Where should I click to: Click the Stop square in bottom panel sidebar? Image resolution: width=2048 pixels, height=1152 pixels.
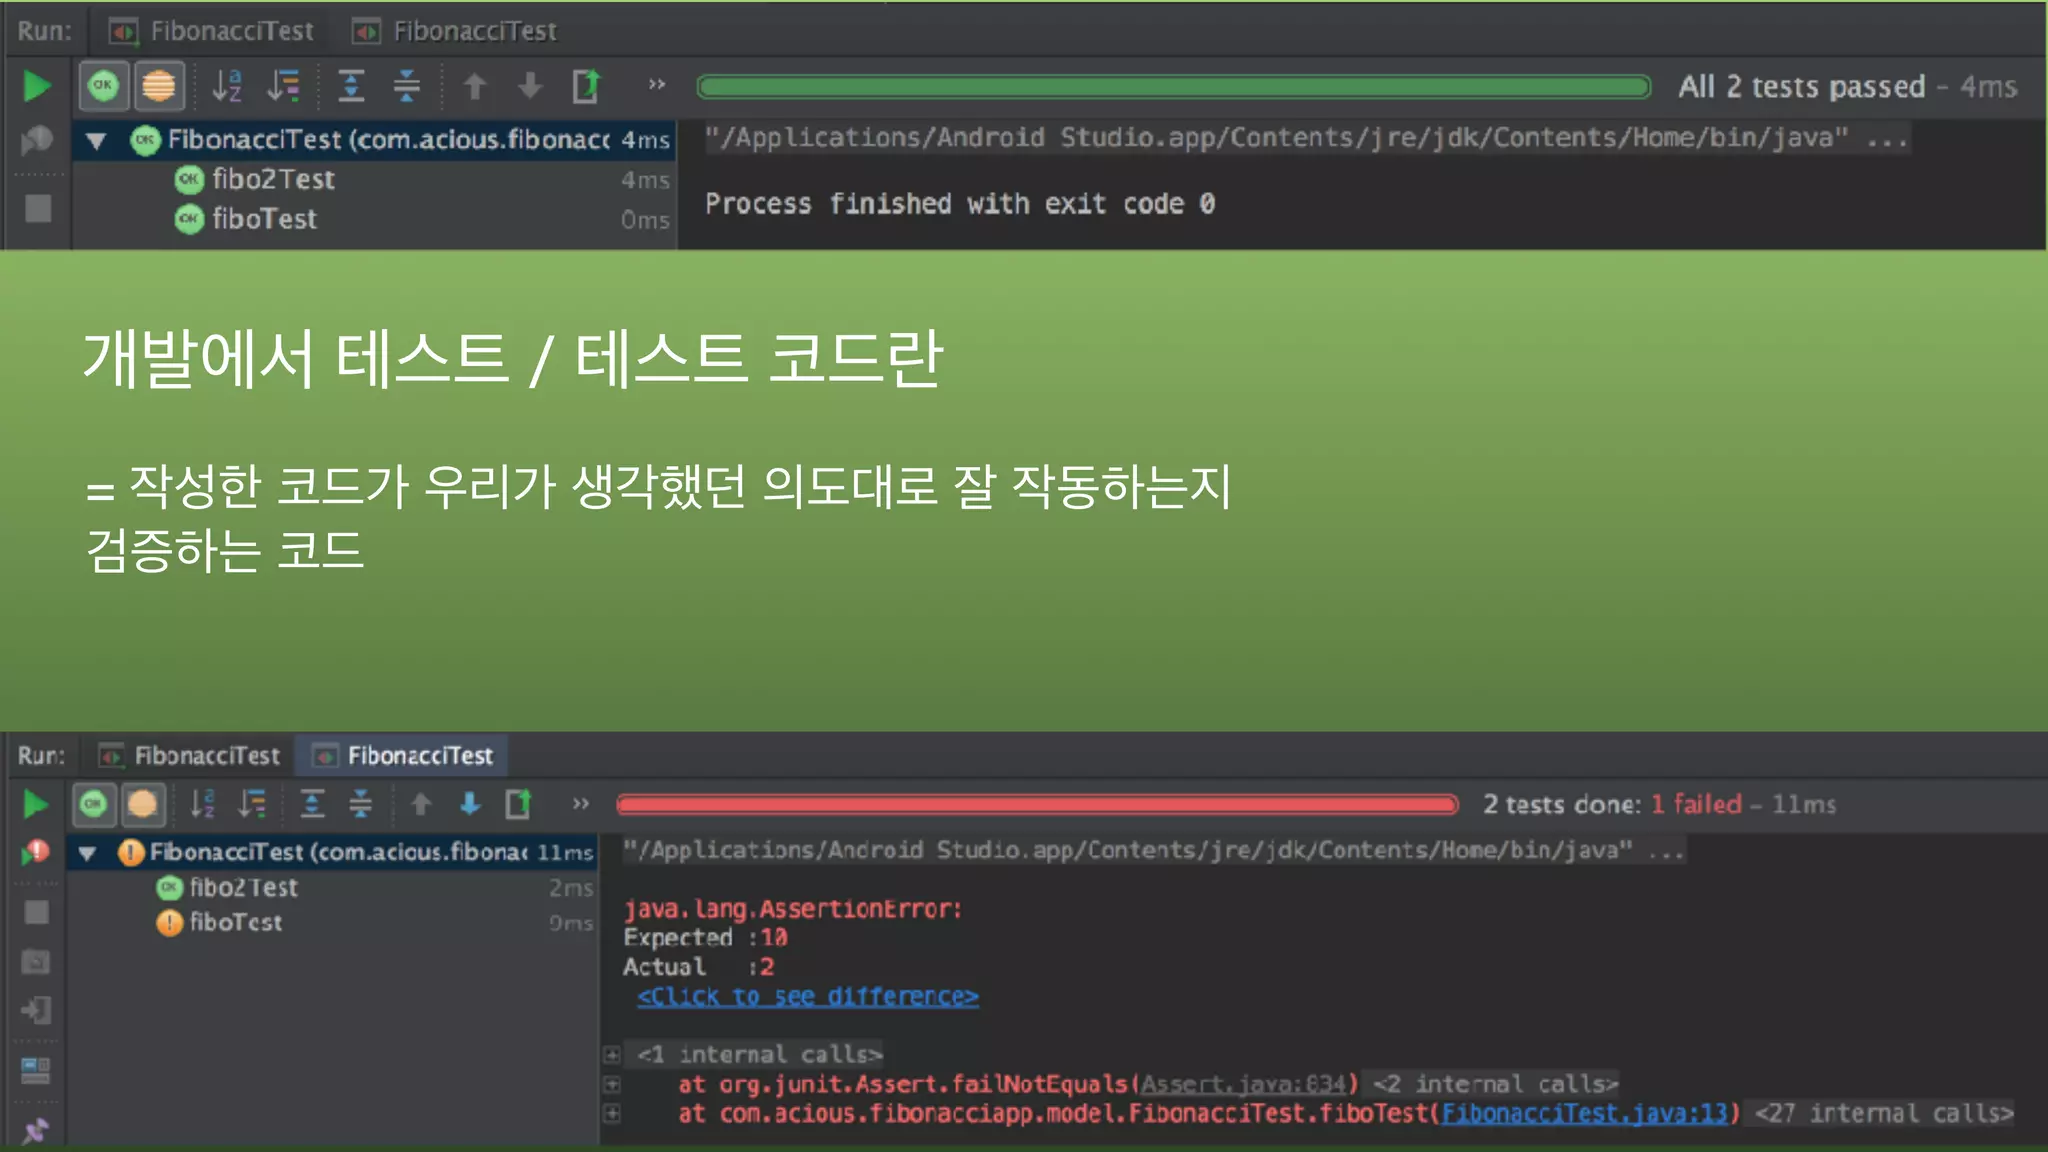(36, 912)
